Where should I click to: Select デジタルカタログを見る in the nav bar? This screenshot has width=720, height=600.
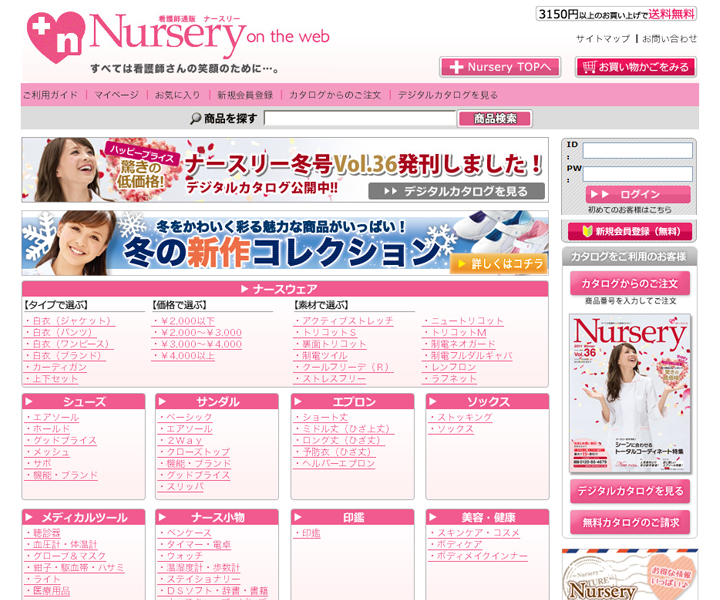pos(447,95)
